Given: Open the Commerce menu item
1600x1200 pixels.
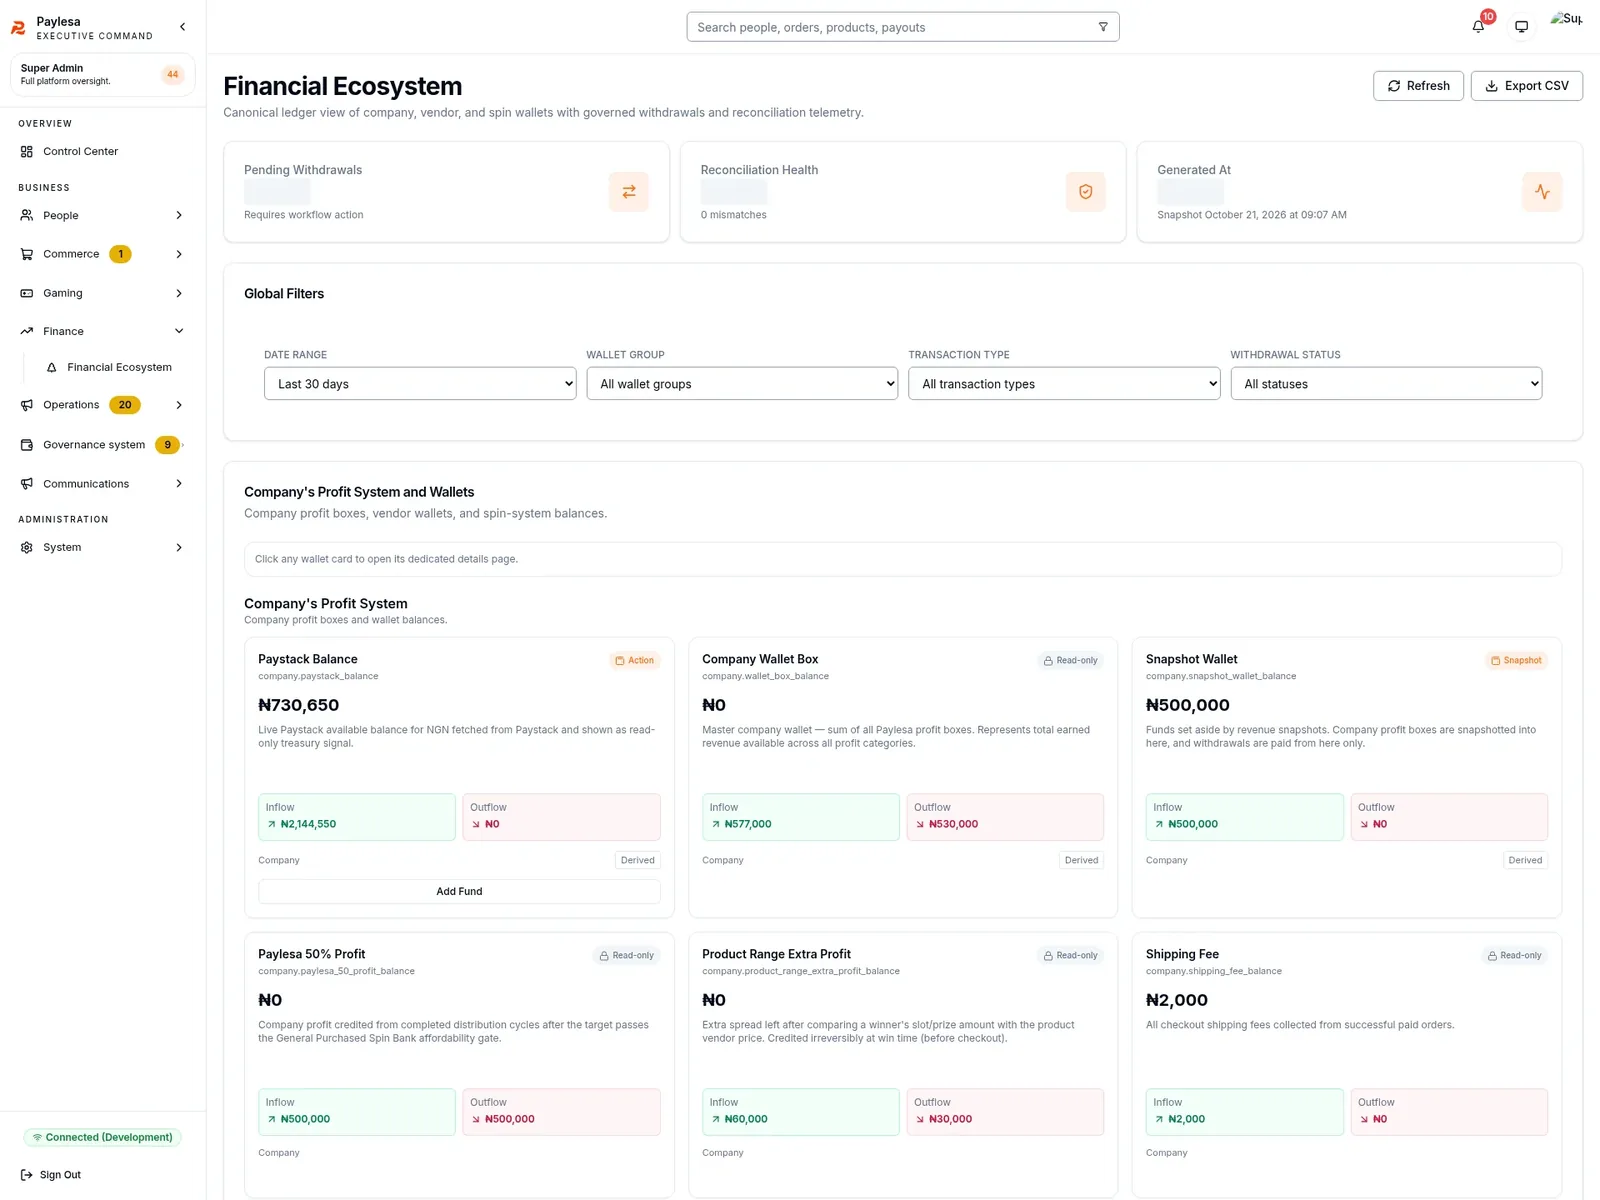Looking at the screenshot, I should pyautogui.click(x=103, y=254).
